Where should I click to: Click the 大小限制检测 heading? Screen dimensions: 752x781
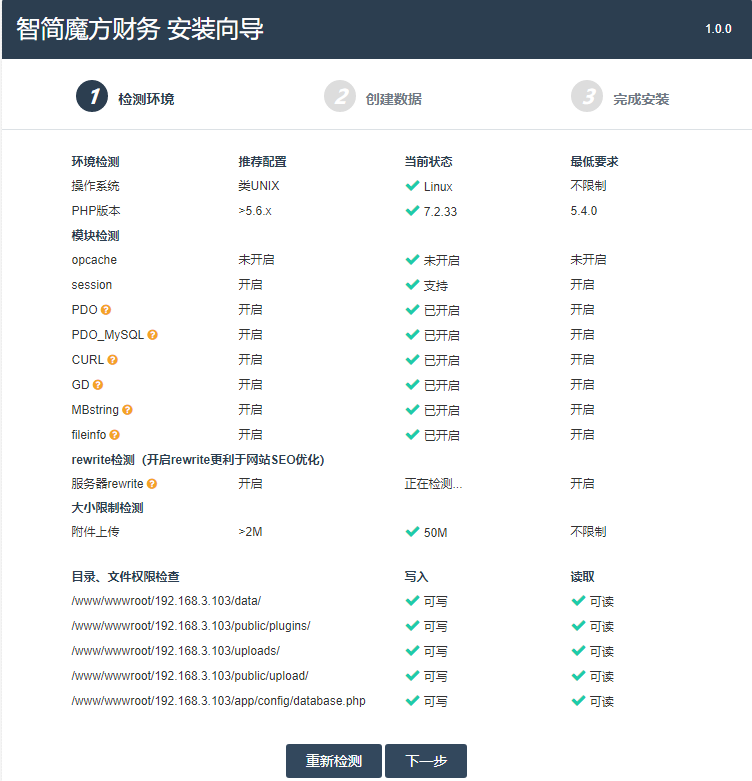point(108,508)
